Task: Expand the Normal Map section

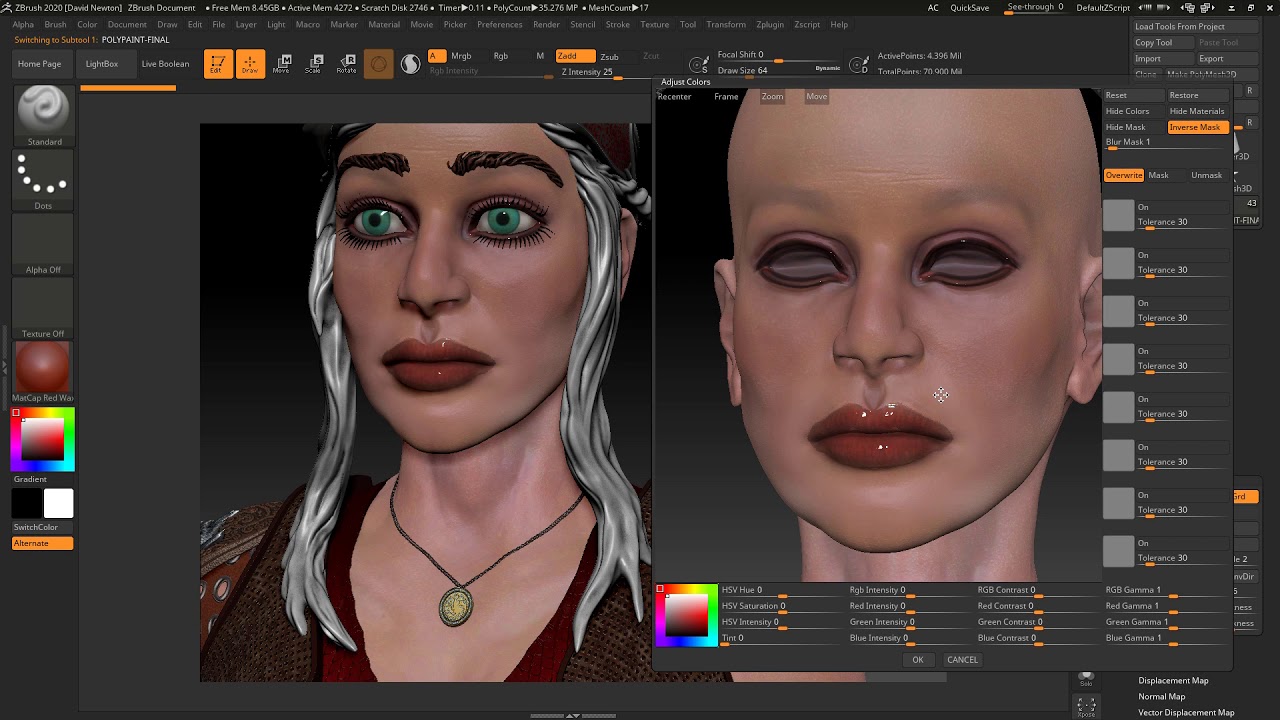Action: click(1162, 696)
